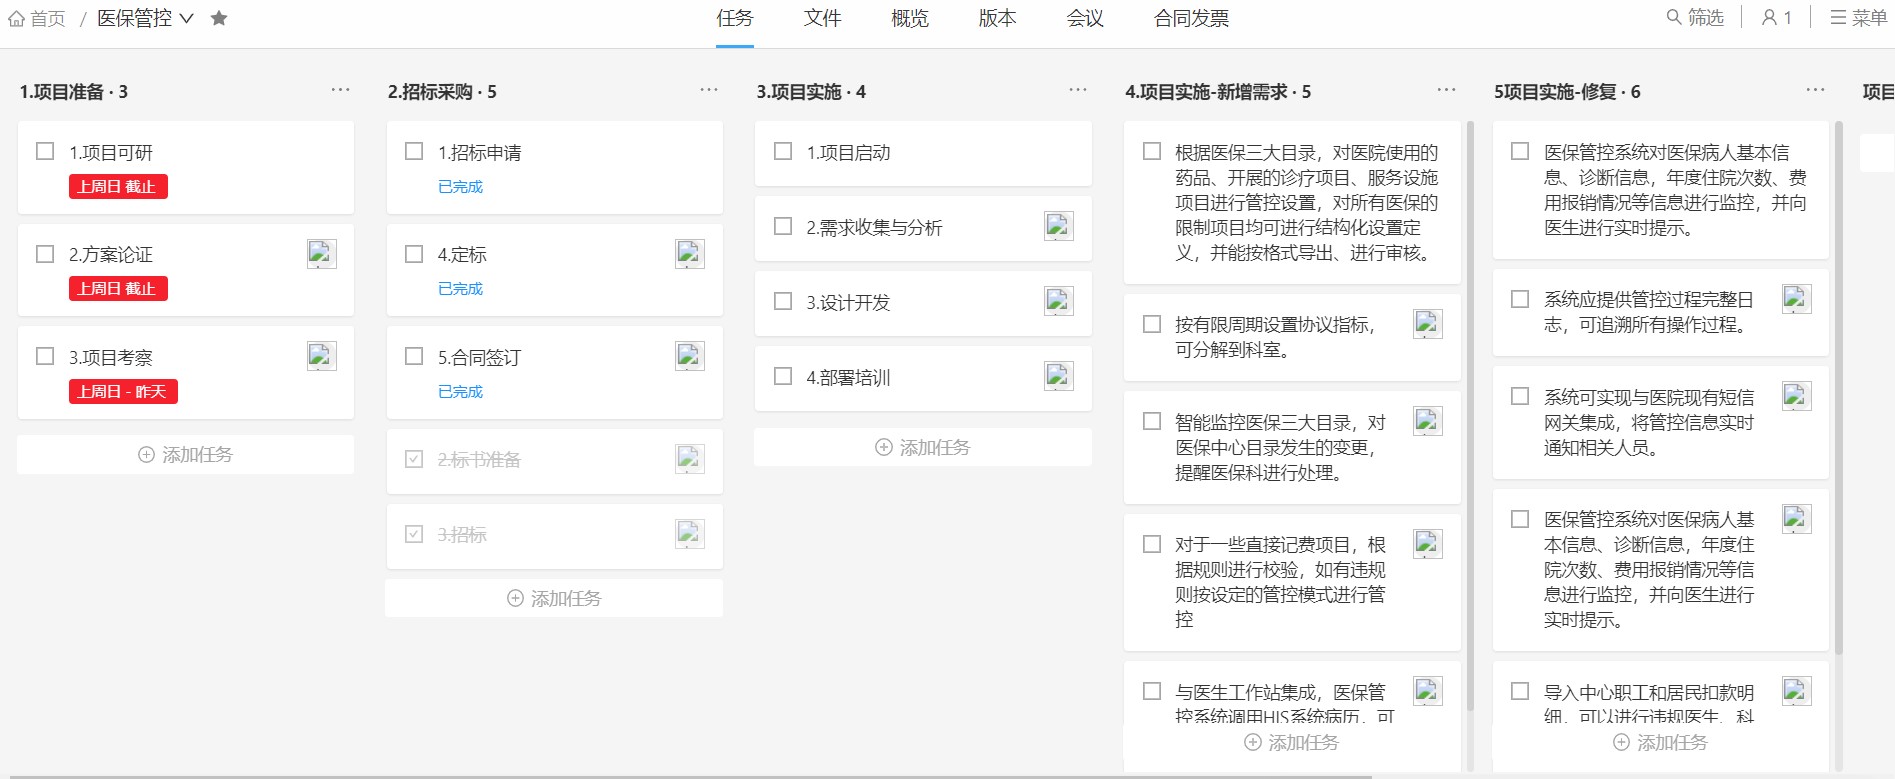
Task: Click 已完成 status on 4.定标 card
Action: pos(460,288)
